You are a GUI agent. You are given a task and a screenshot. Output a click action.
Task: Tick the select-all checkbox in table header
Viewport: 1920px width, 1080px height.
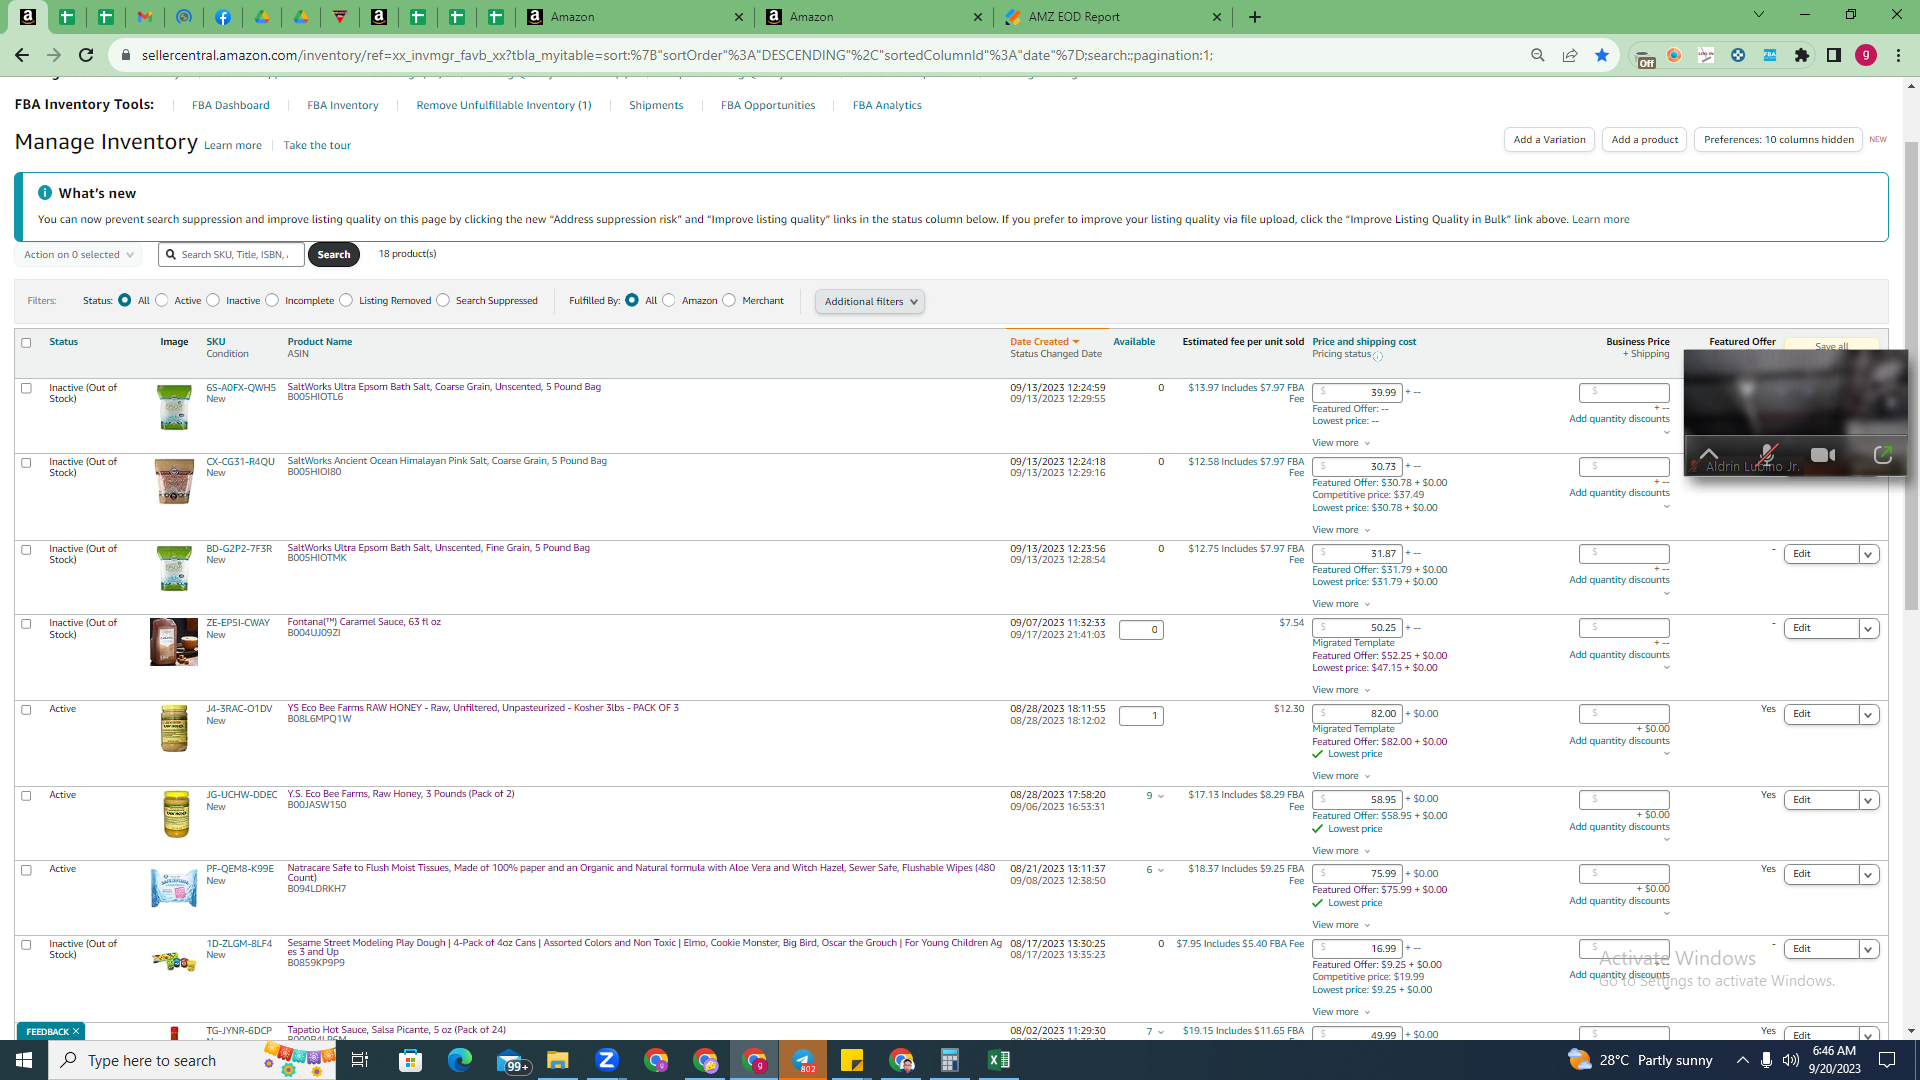click(x=26, y=342)
